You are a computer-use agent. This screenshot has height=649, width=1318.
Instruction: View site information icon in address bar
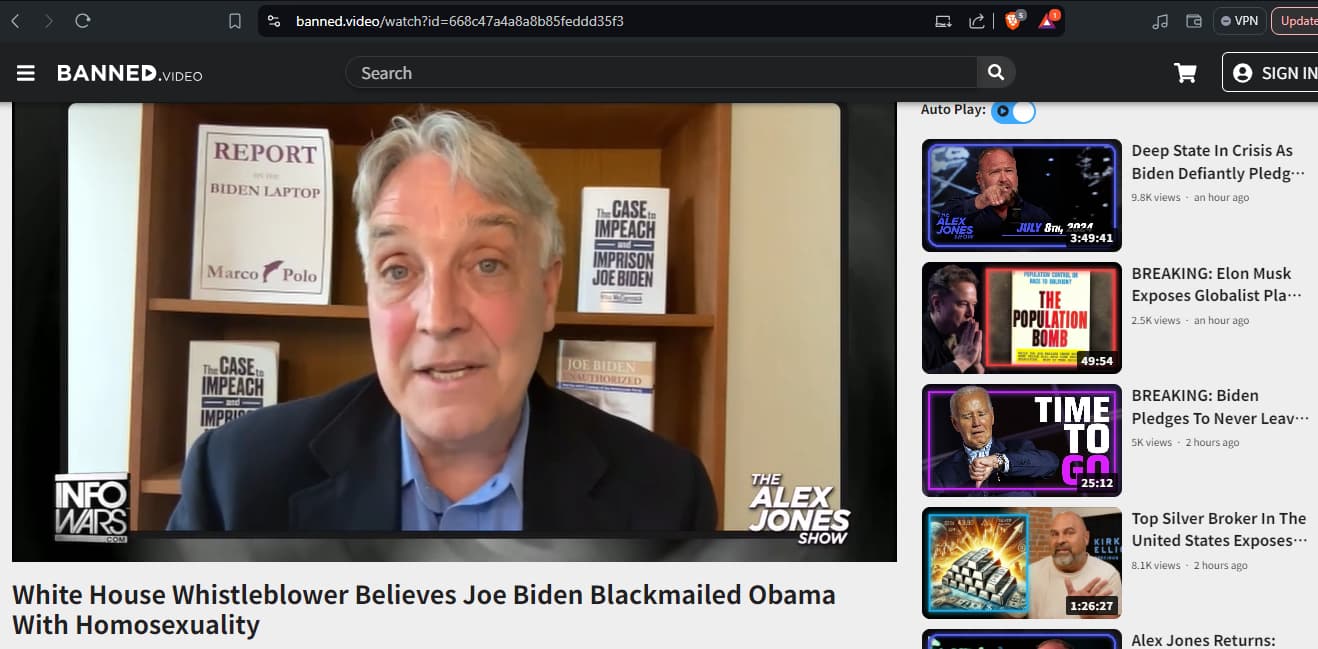coord(274,21)
